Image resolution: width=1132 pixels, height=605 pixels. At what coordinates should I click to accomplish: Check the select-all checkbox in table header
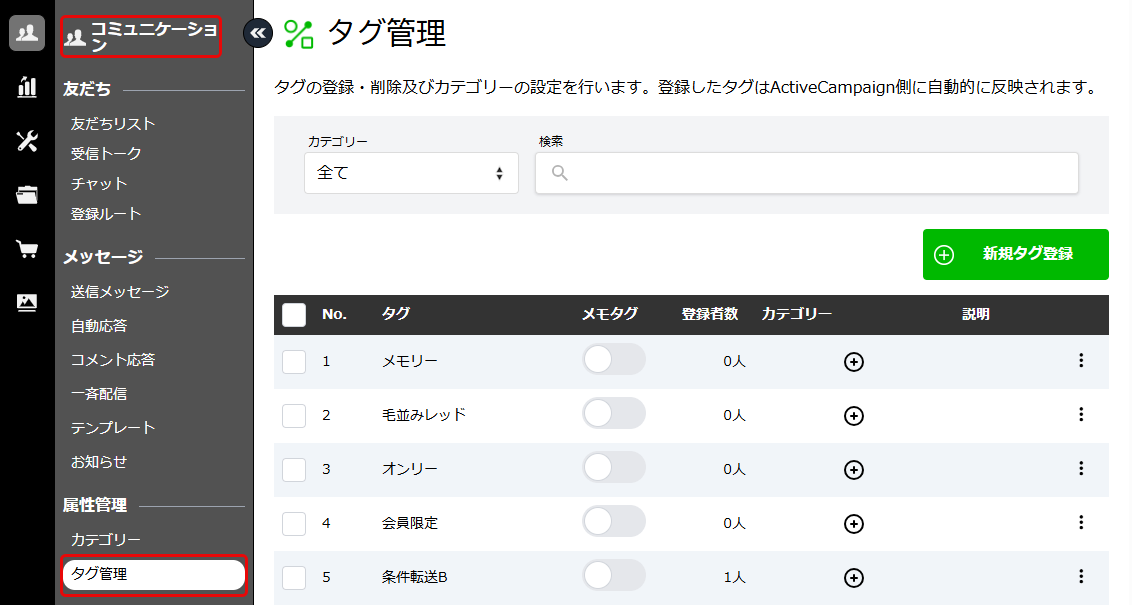pyautogui.click(x=294, y=315)
